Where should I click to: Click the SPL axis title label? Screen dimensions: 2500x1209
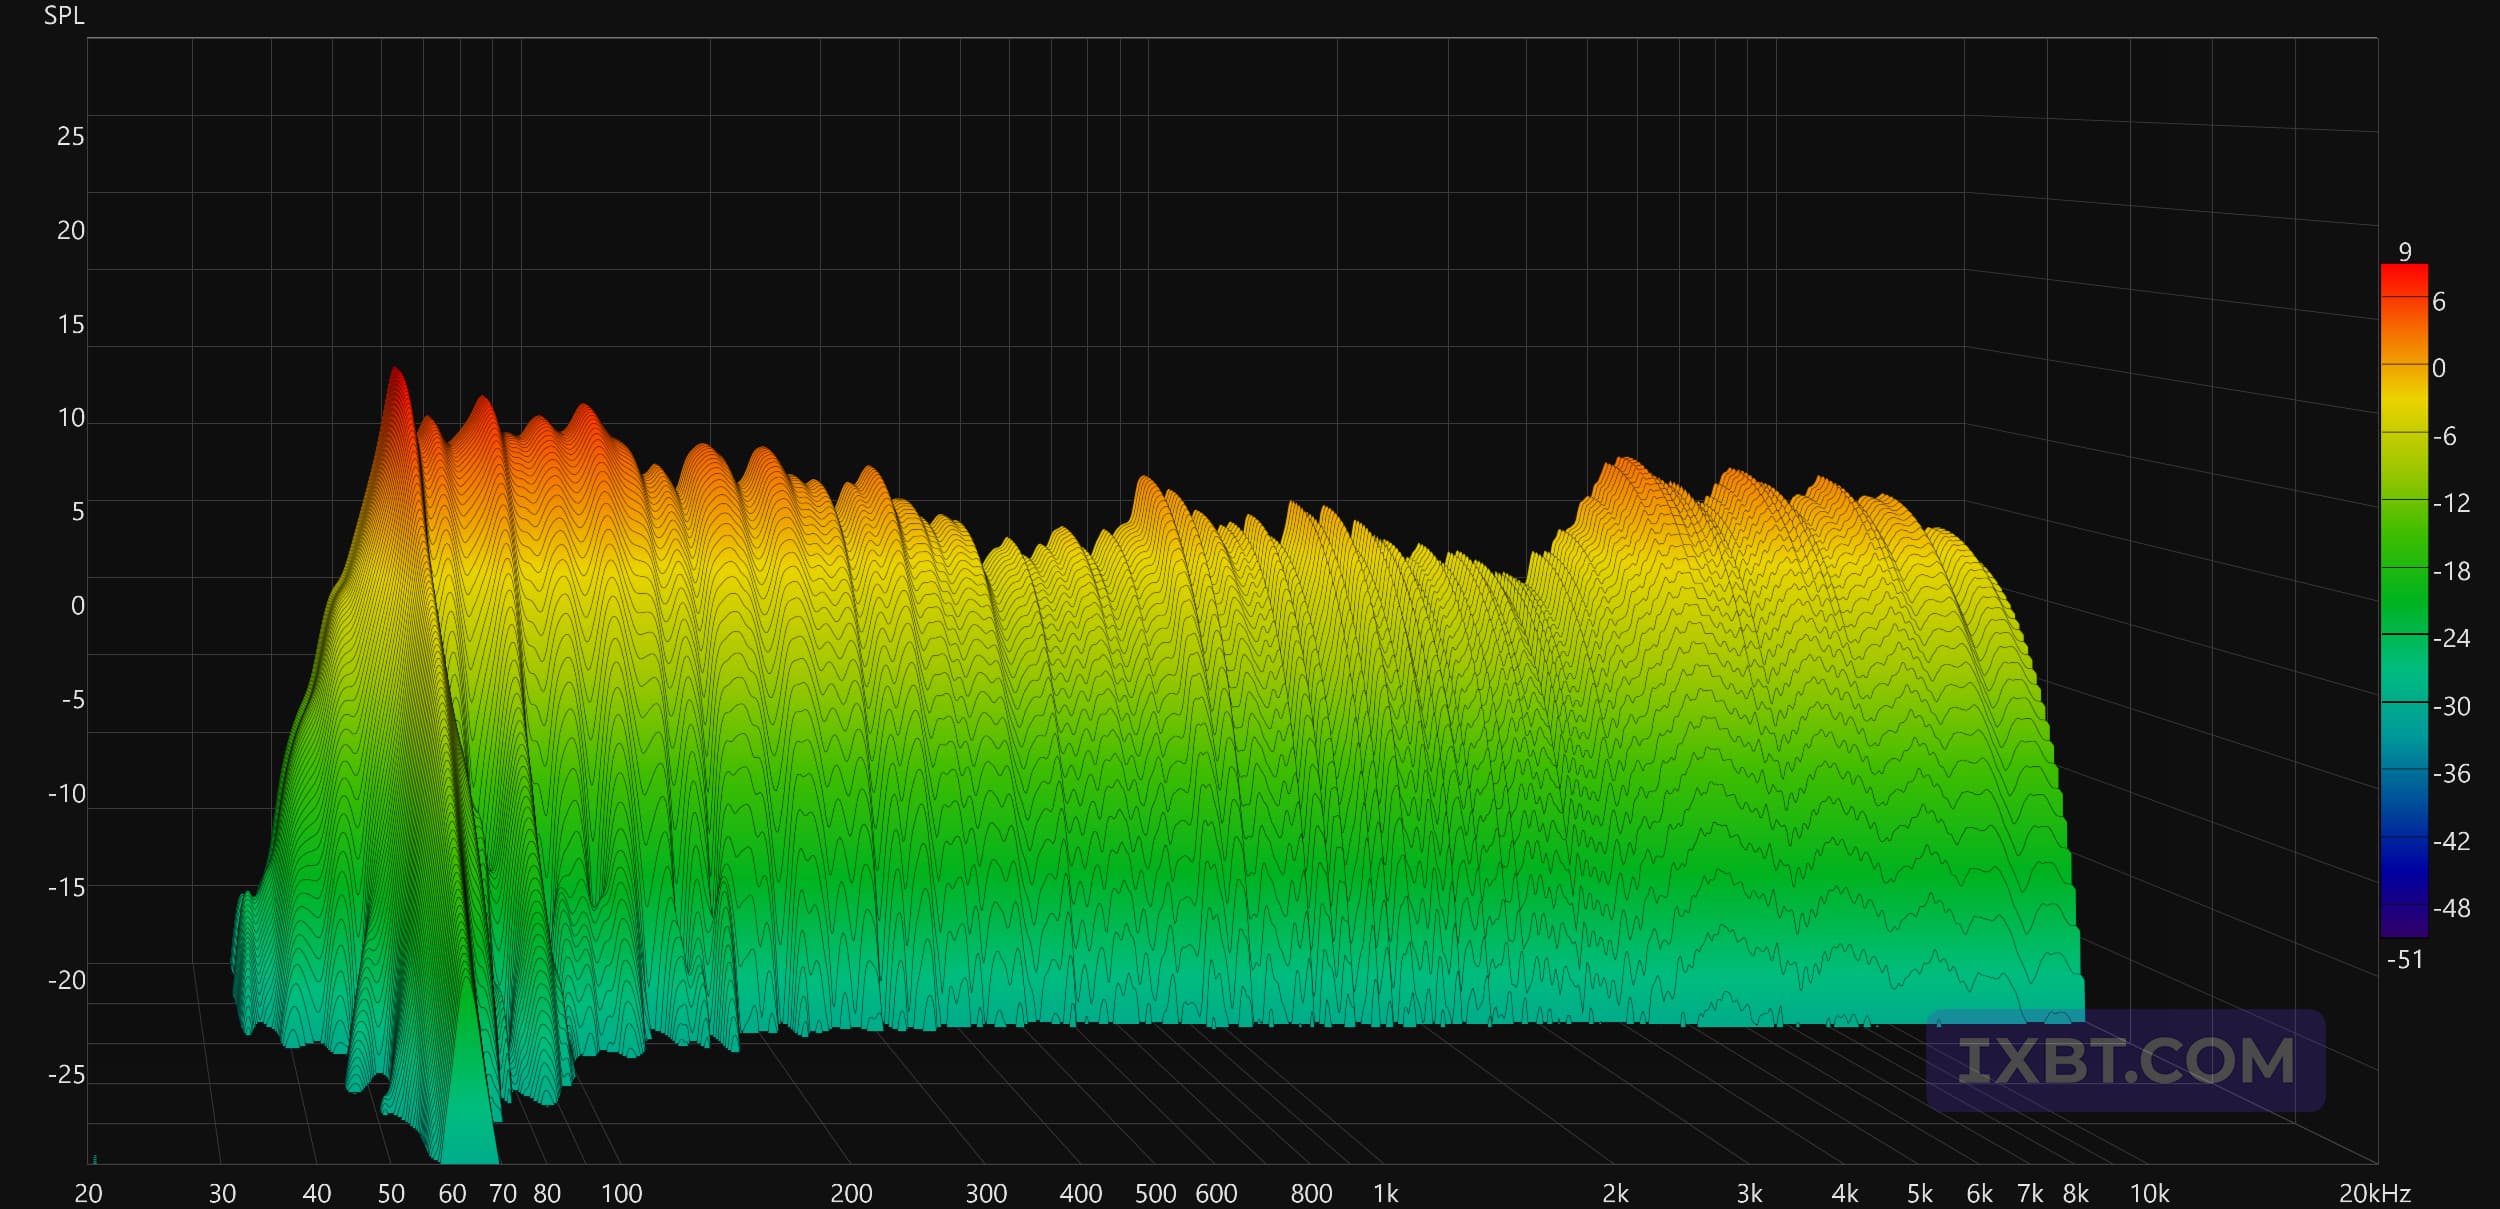[64, 16]
